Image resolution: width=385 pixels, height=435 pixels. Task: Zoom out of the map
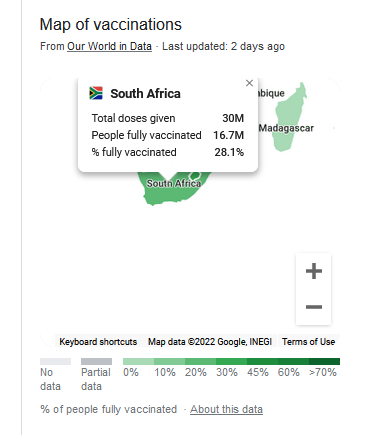pyautogui.click(x=314, y=307)
